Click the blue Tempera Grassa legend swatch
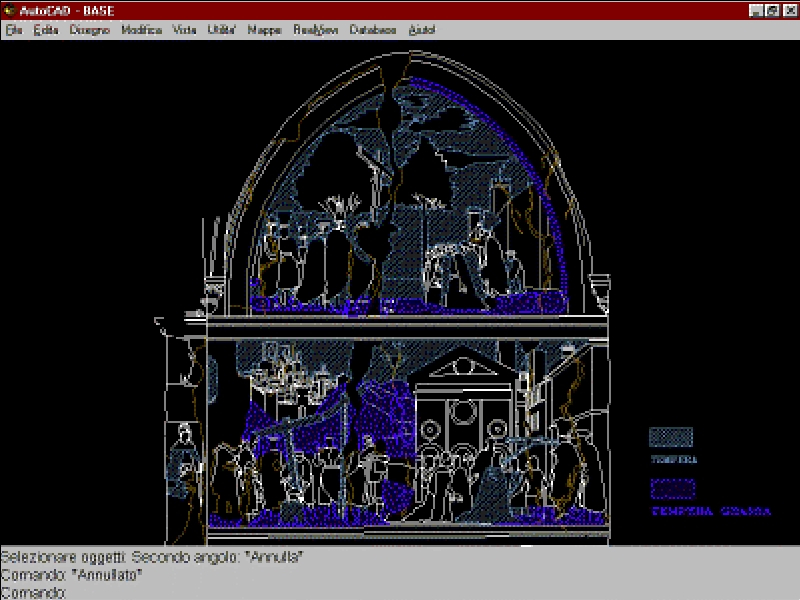800x600 pixels. pyautogui.click(x=672, y=489)
